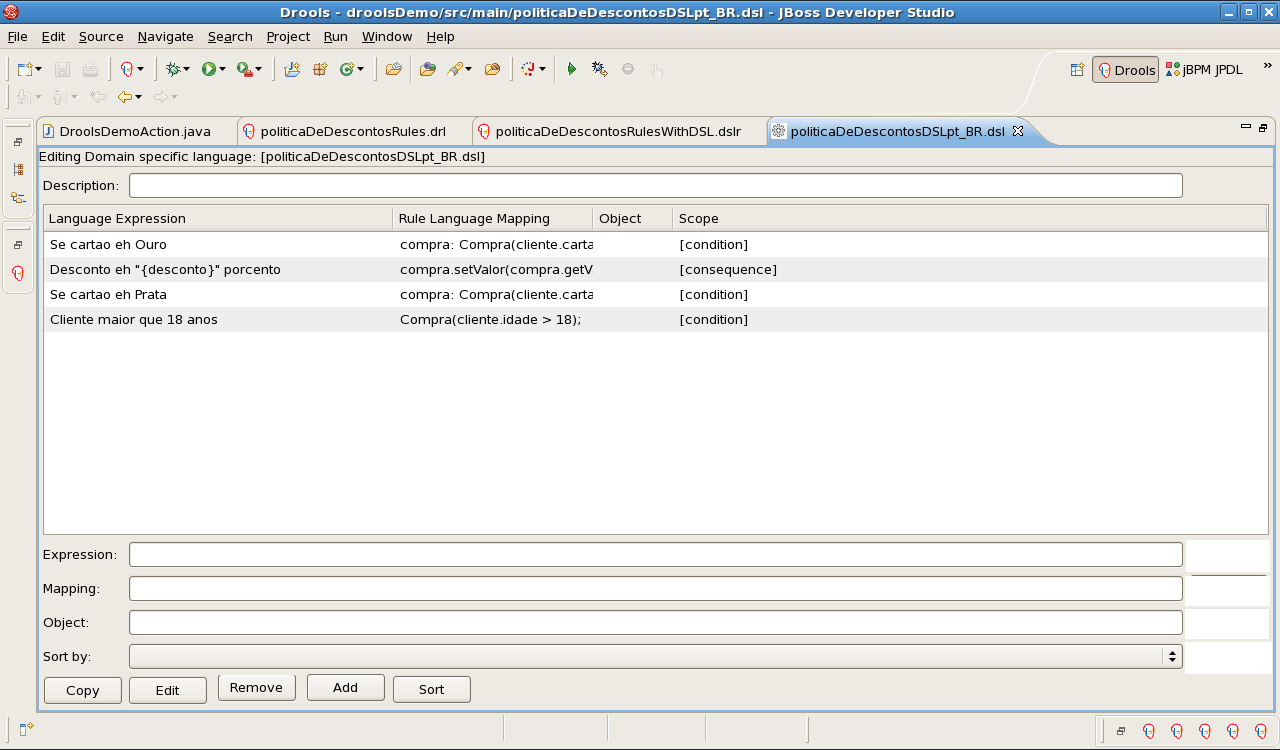The width and height of the screenshot is (1280, 750).
Task: Click the Object input field
Action: pyautogui.click(x=656, y=622)
